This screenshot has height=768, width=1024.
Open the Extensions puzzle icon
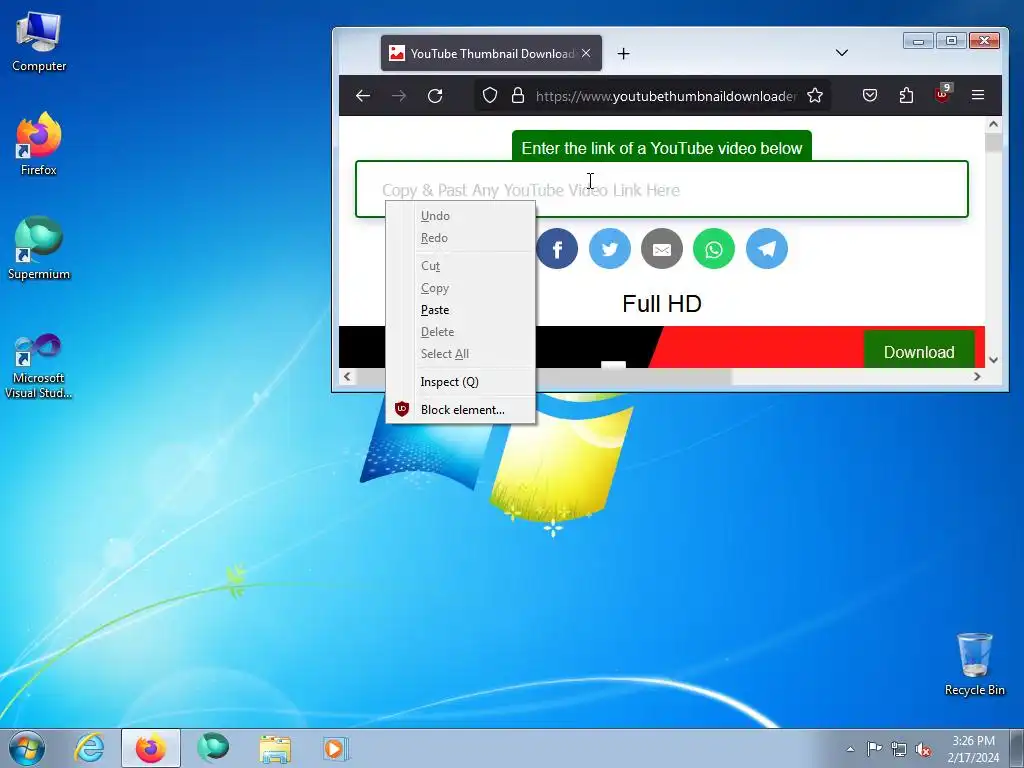906,96
